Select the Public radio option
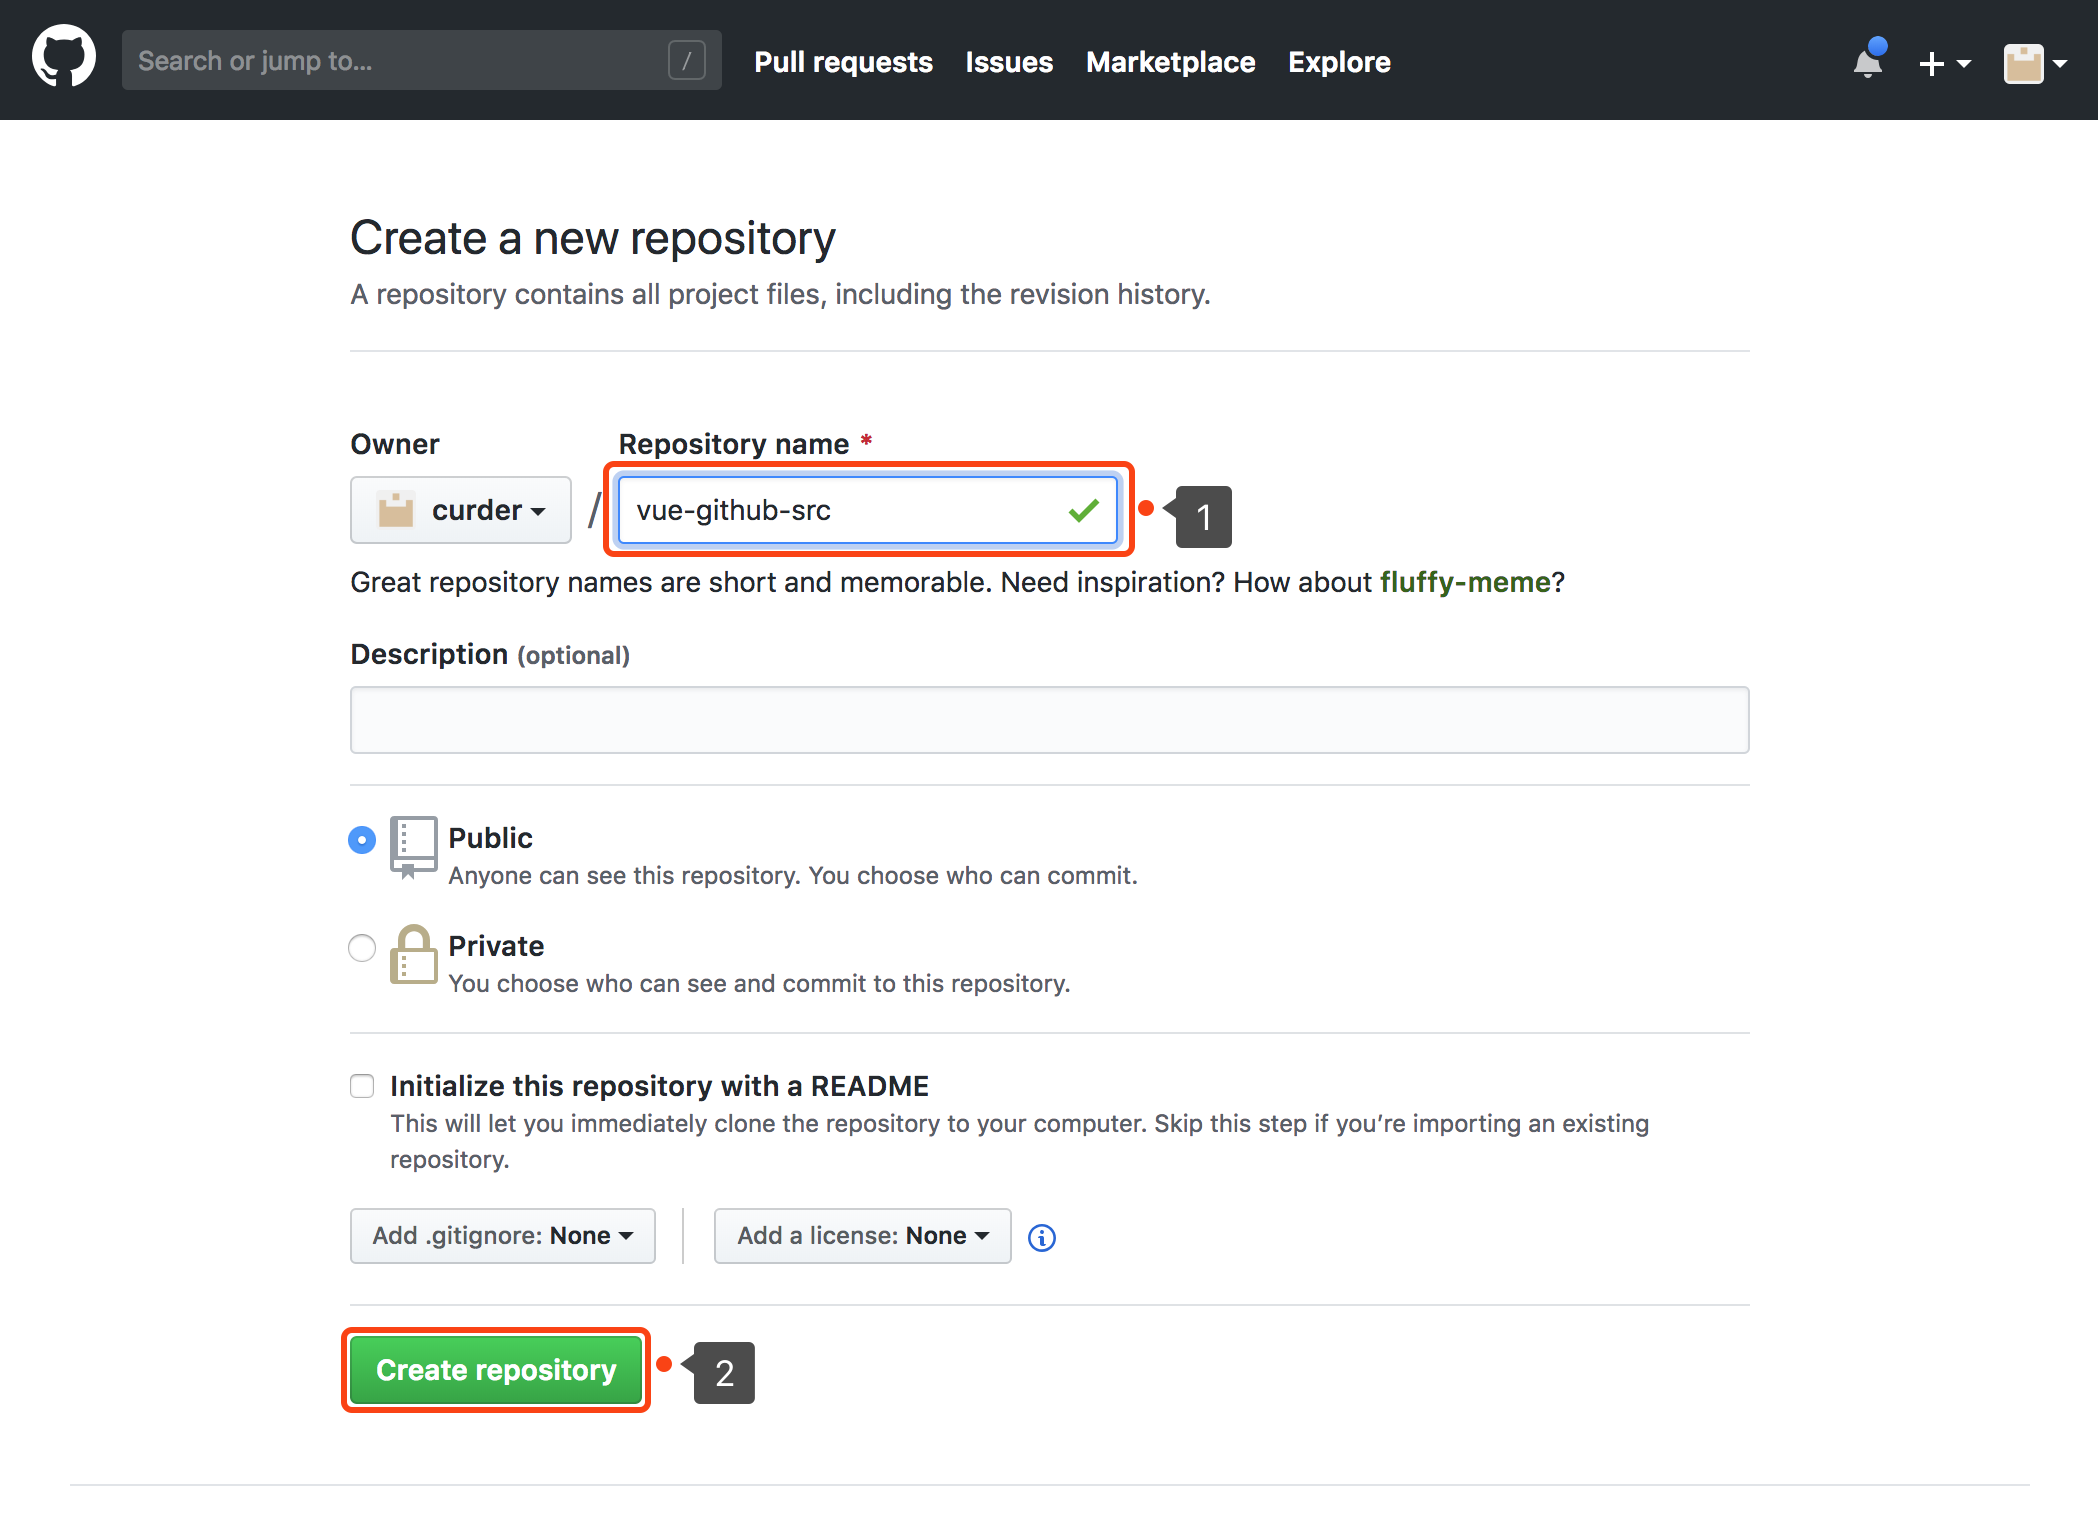Viewport: 2098px width, 1532px height. tap(362, 840)
